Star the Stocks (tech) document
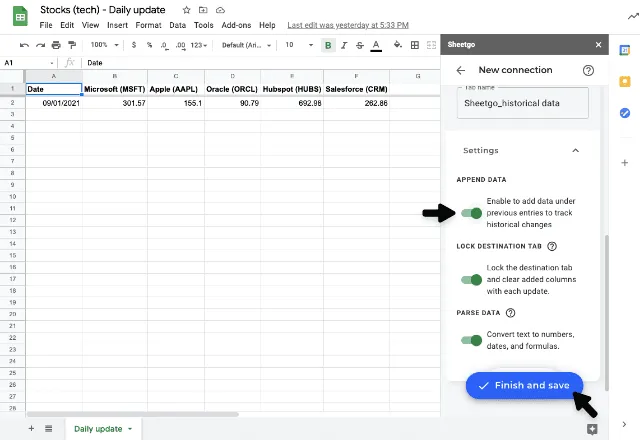 (186, 10)
